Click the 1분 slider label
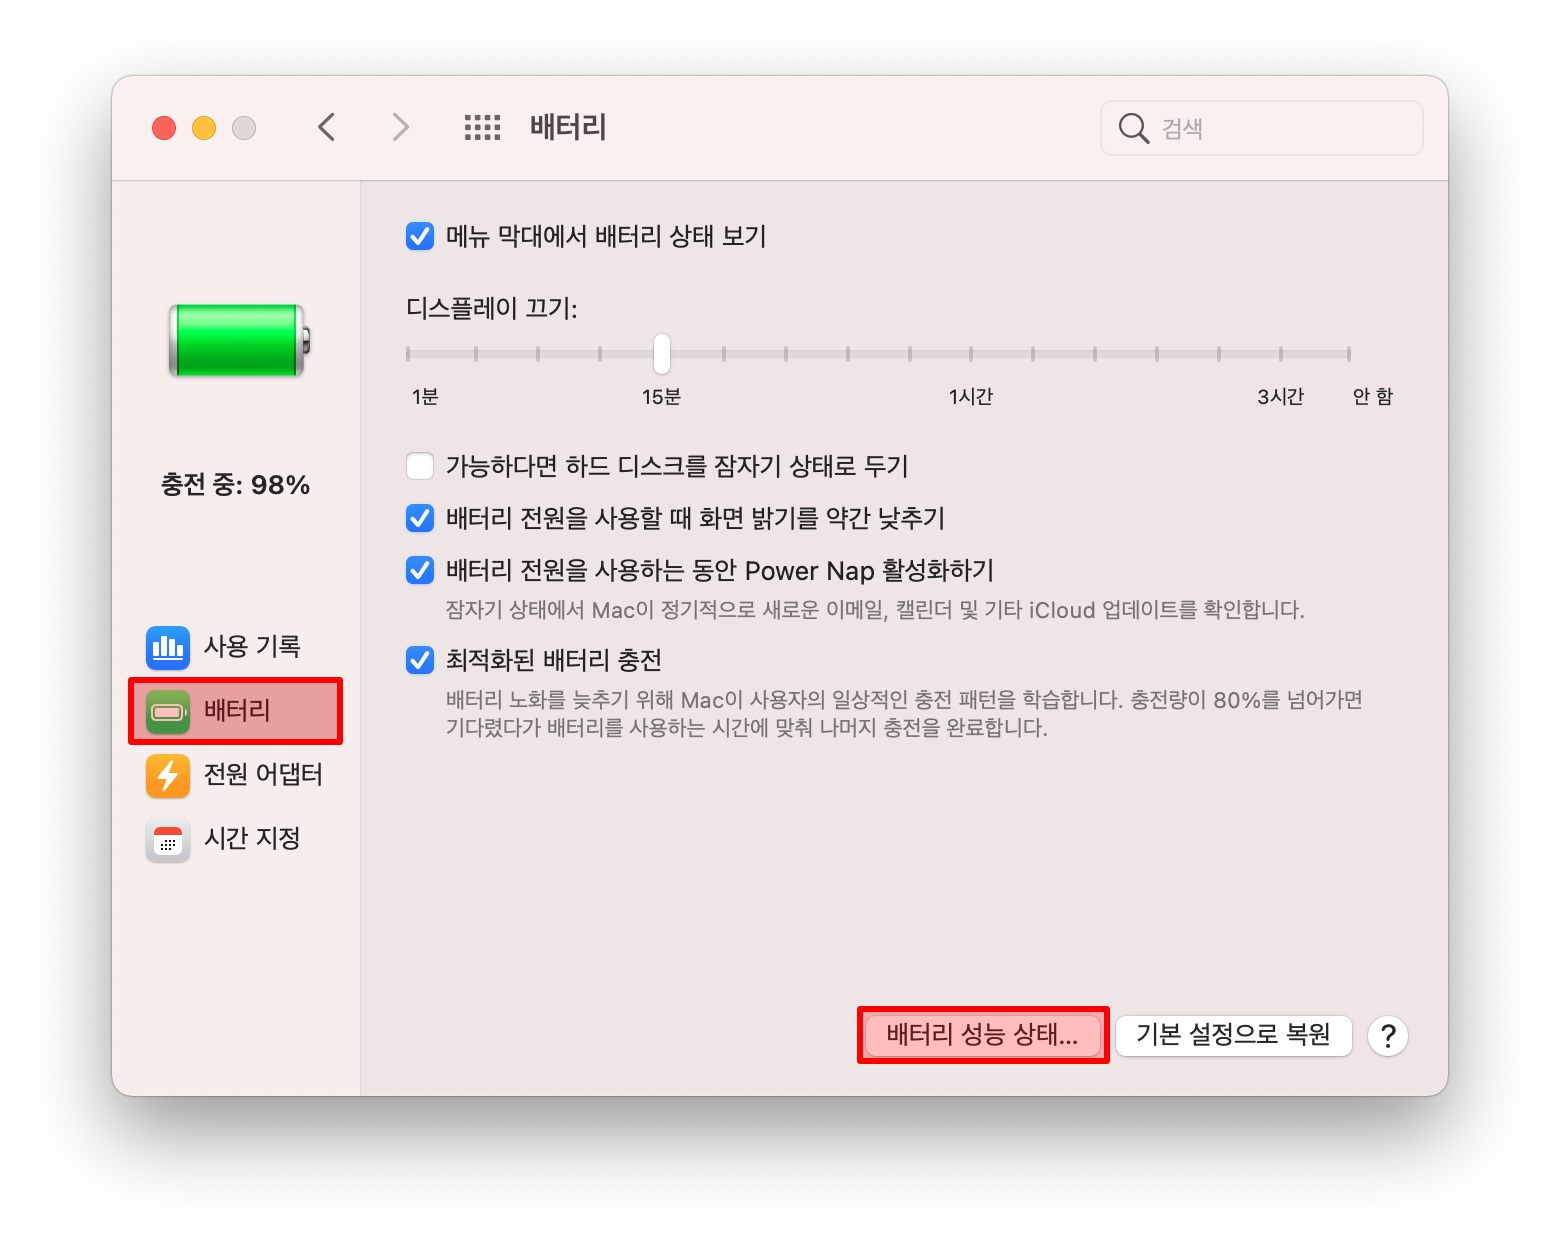The width and height of the screenshot is (1560, 1244). point(425,397)
